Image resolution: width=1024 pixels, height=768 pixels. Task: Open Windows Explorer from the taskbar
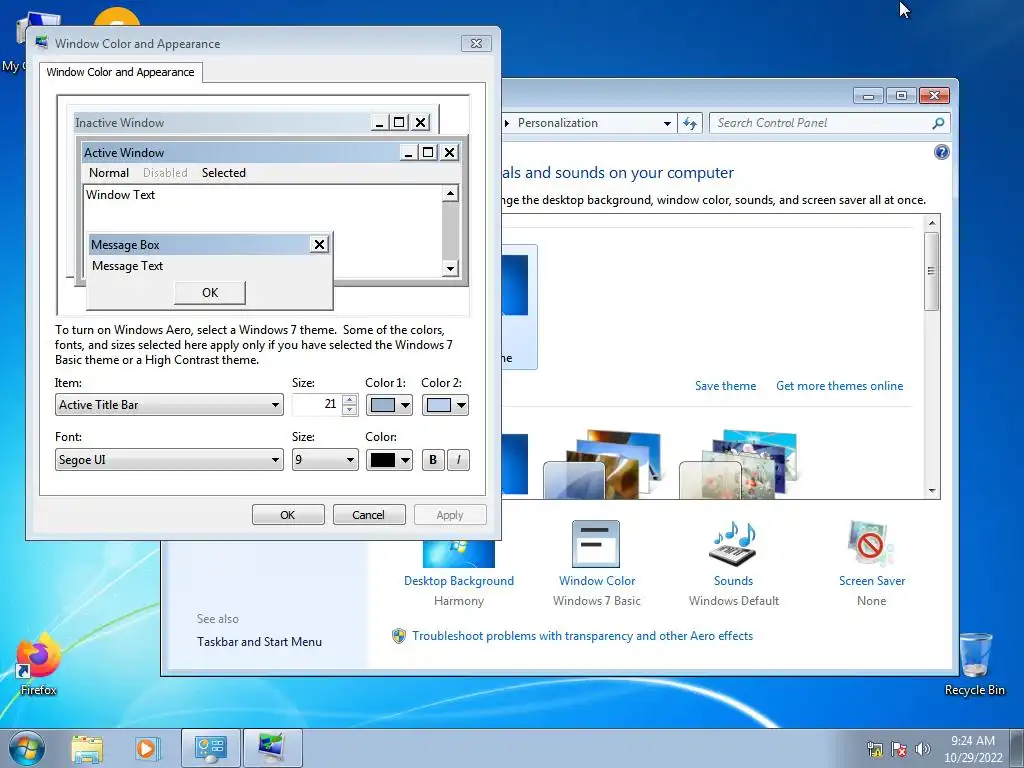(x=87, y=748)
